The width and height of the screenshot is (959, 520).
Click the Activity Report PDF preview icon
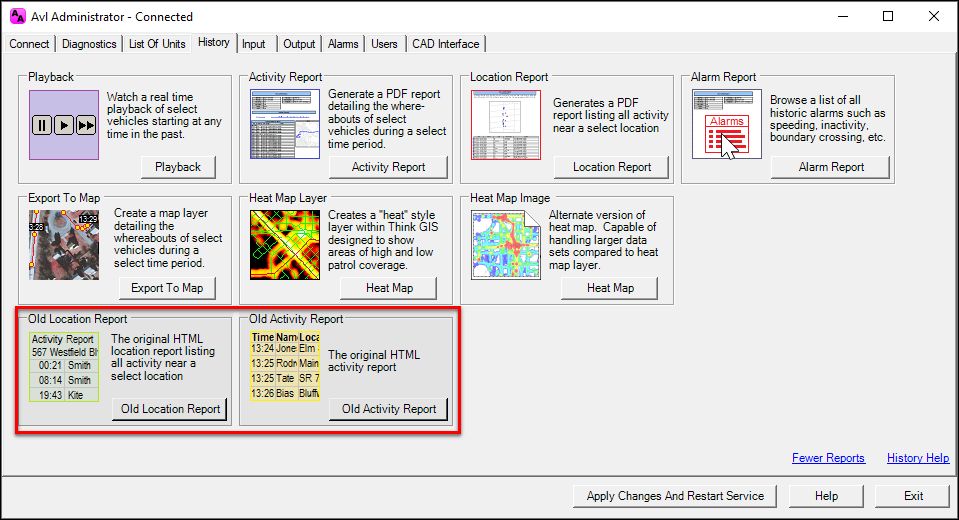284,124
